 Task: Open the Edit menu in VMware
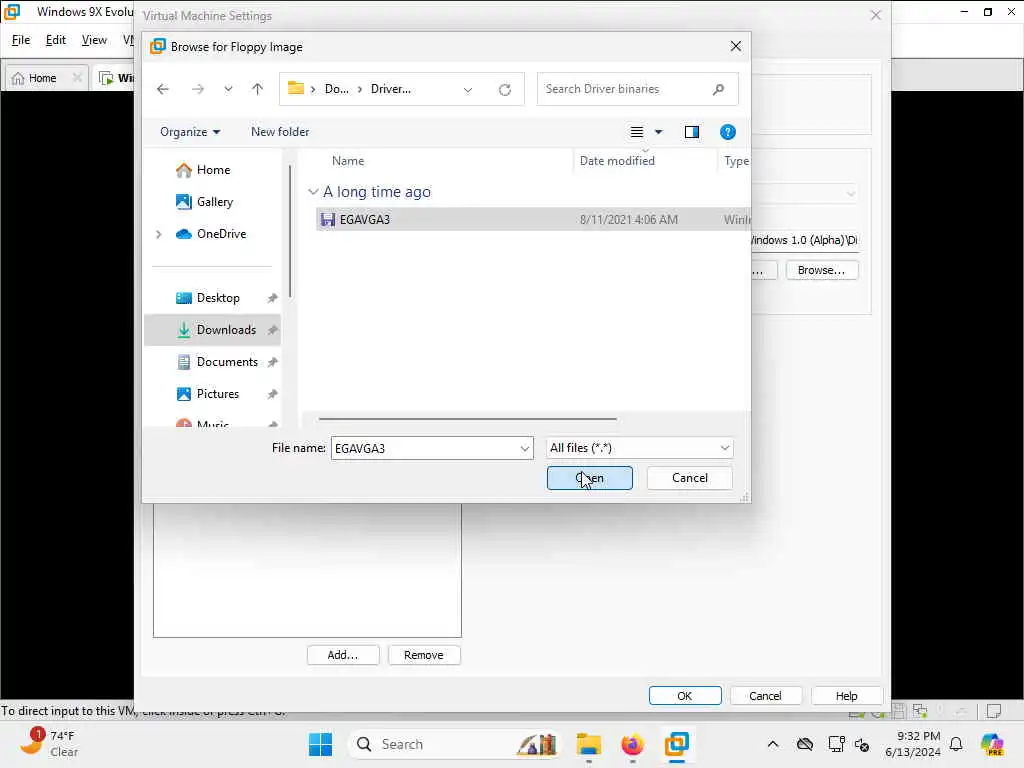(x=56, y=40)
